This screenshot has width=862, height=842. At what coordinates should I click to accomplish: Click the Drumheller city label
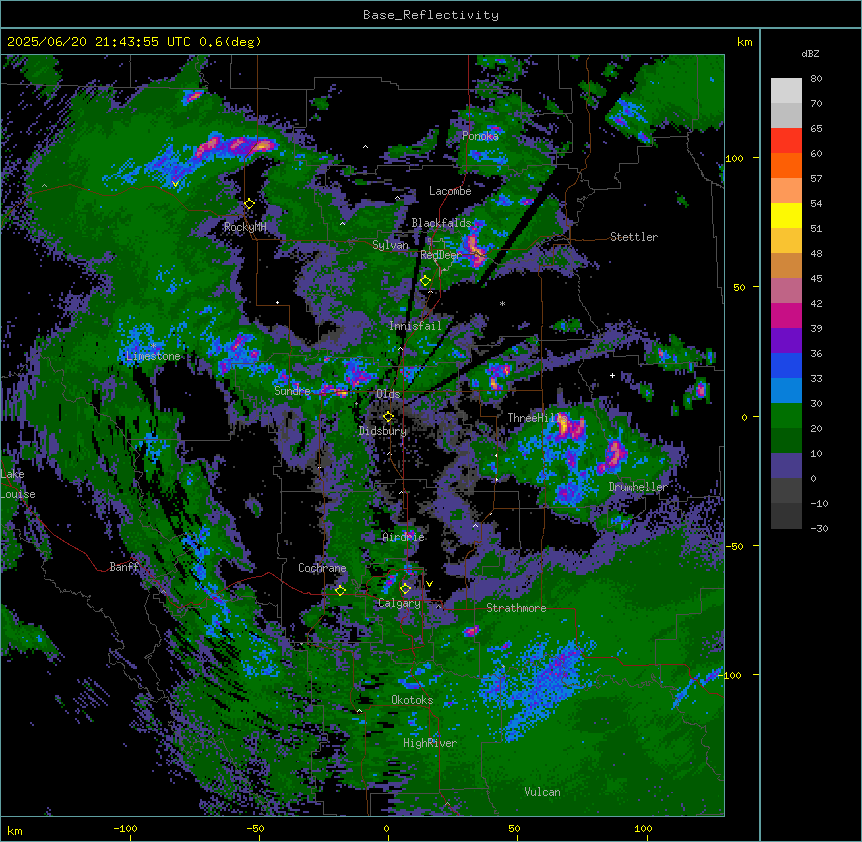(x=638, y=487)
